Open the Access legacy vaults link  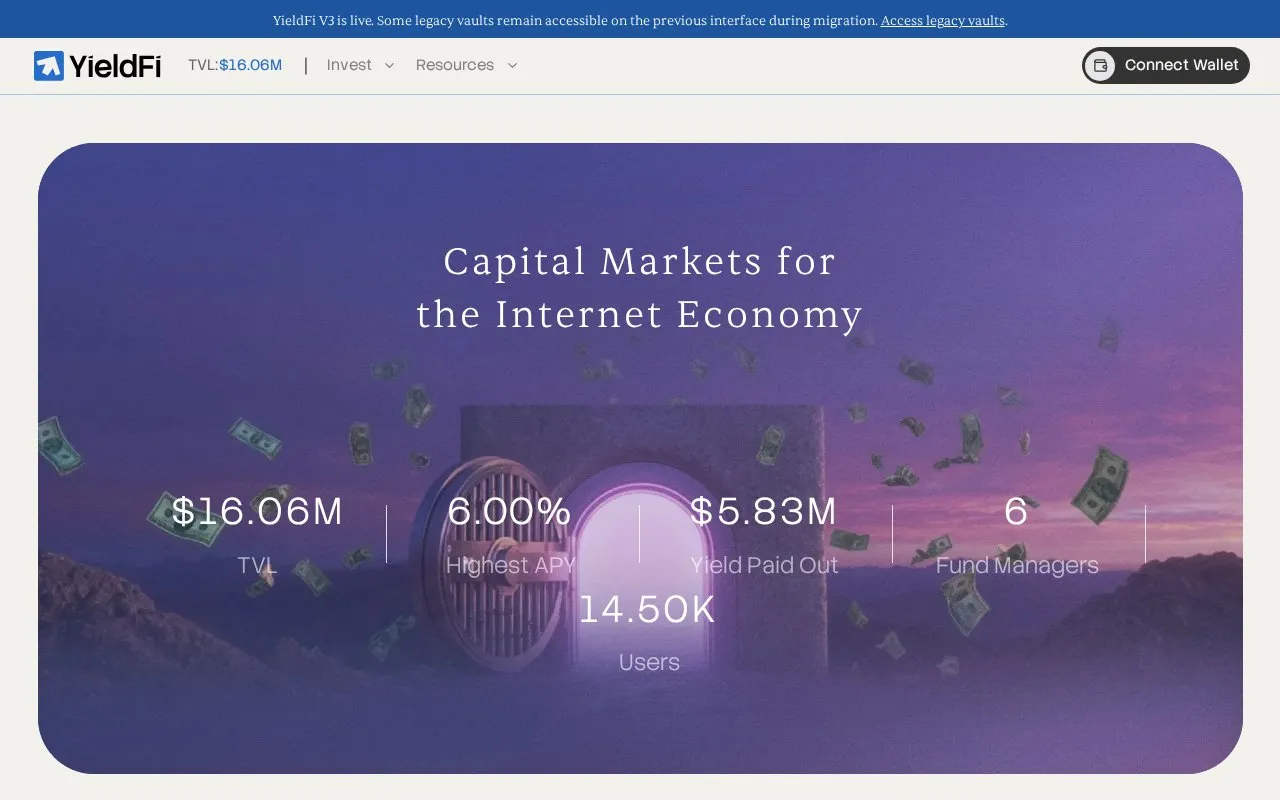[942, 20]
